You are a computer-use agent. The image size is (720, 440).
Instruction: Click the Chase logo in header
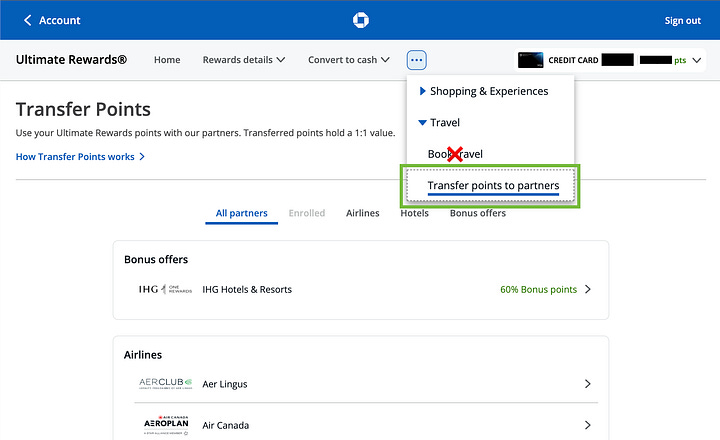click(360, 20)
